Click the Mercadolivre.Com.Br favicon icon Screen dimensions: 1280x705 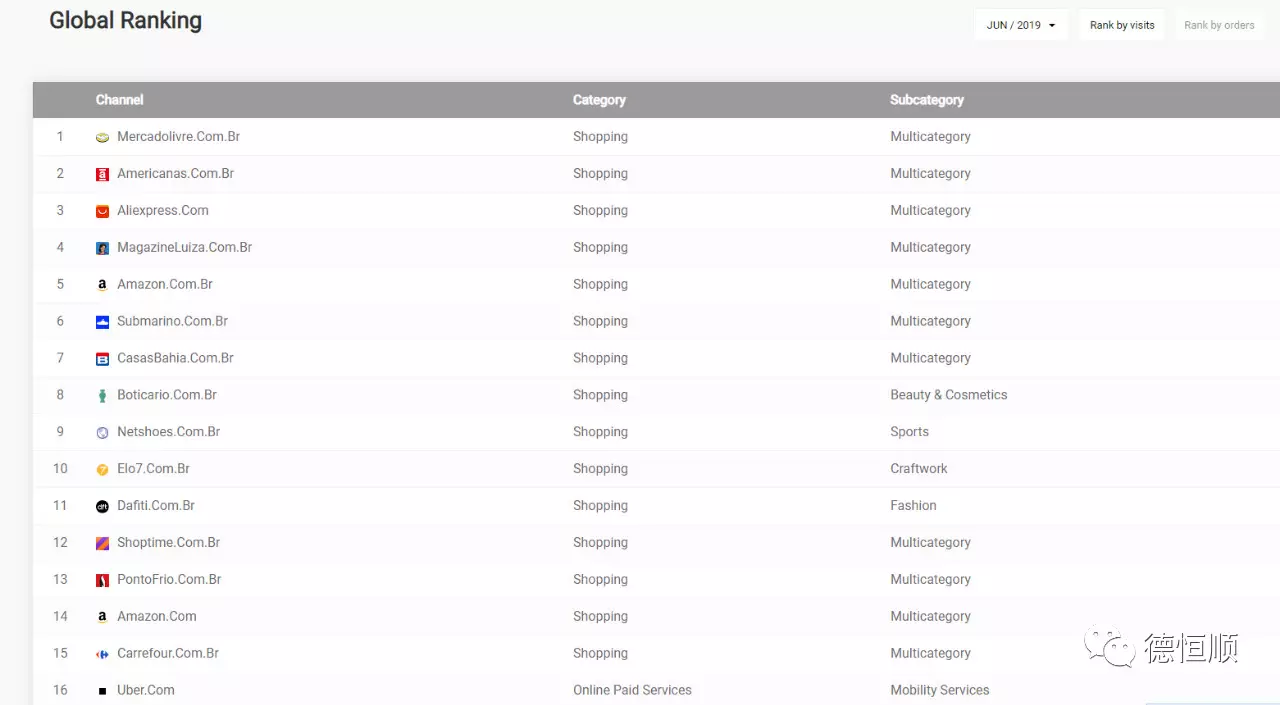click(x=102, y=137)
